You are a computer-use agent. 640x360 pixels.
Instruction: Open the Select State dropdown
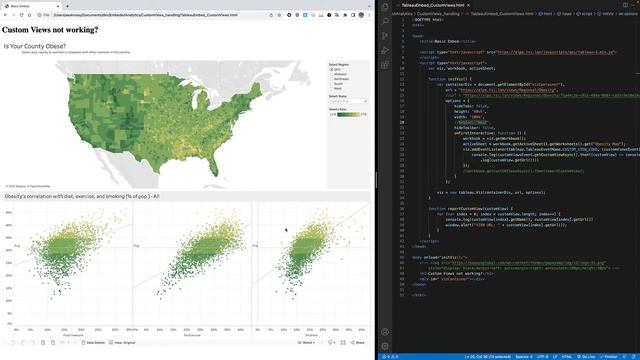[x=348, y=101]
